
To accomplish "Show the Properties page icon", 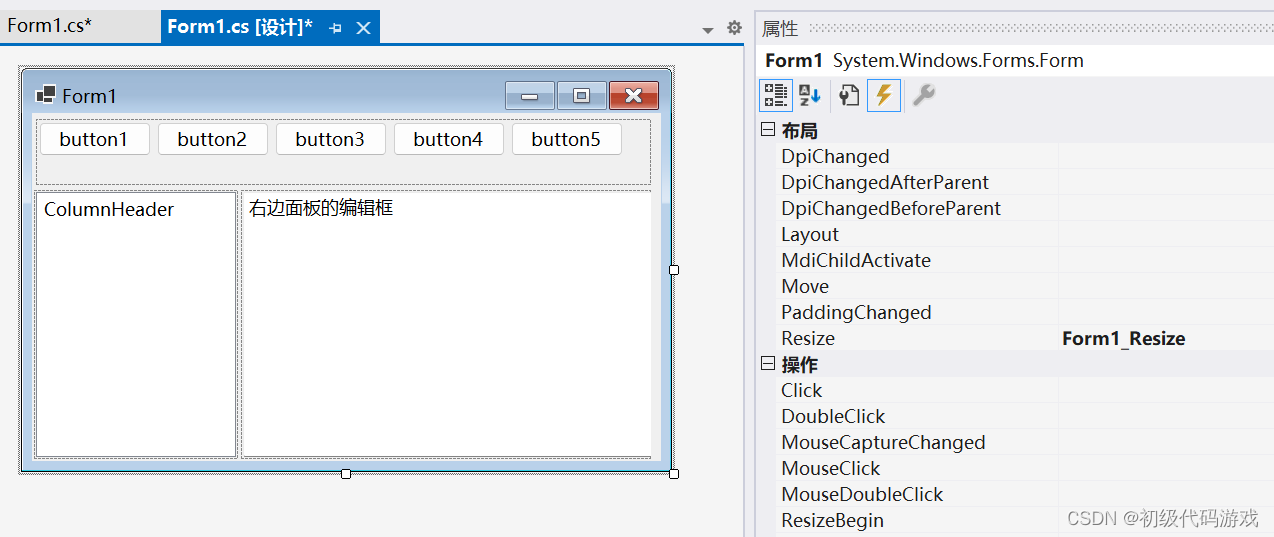I will [848, 95].
